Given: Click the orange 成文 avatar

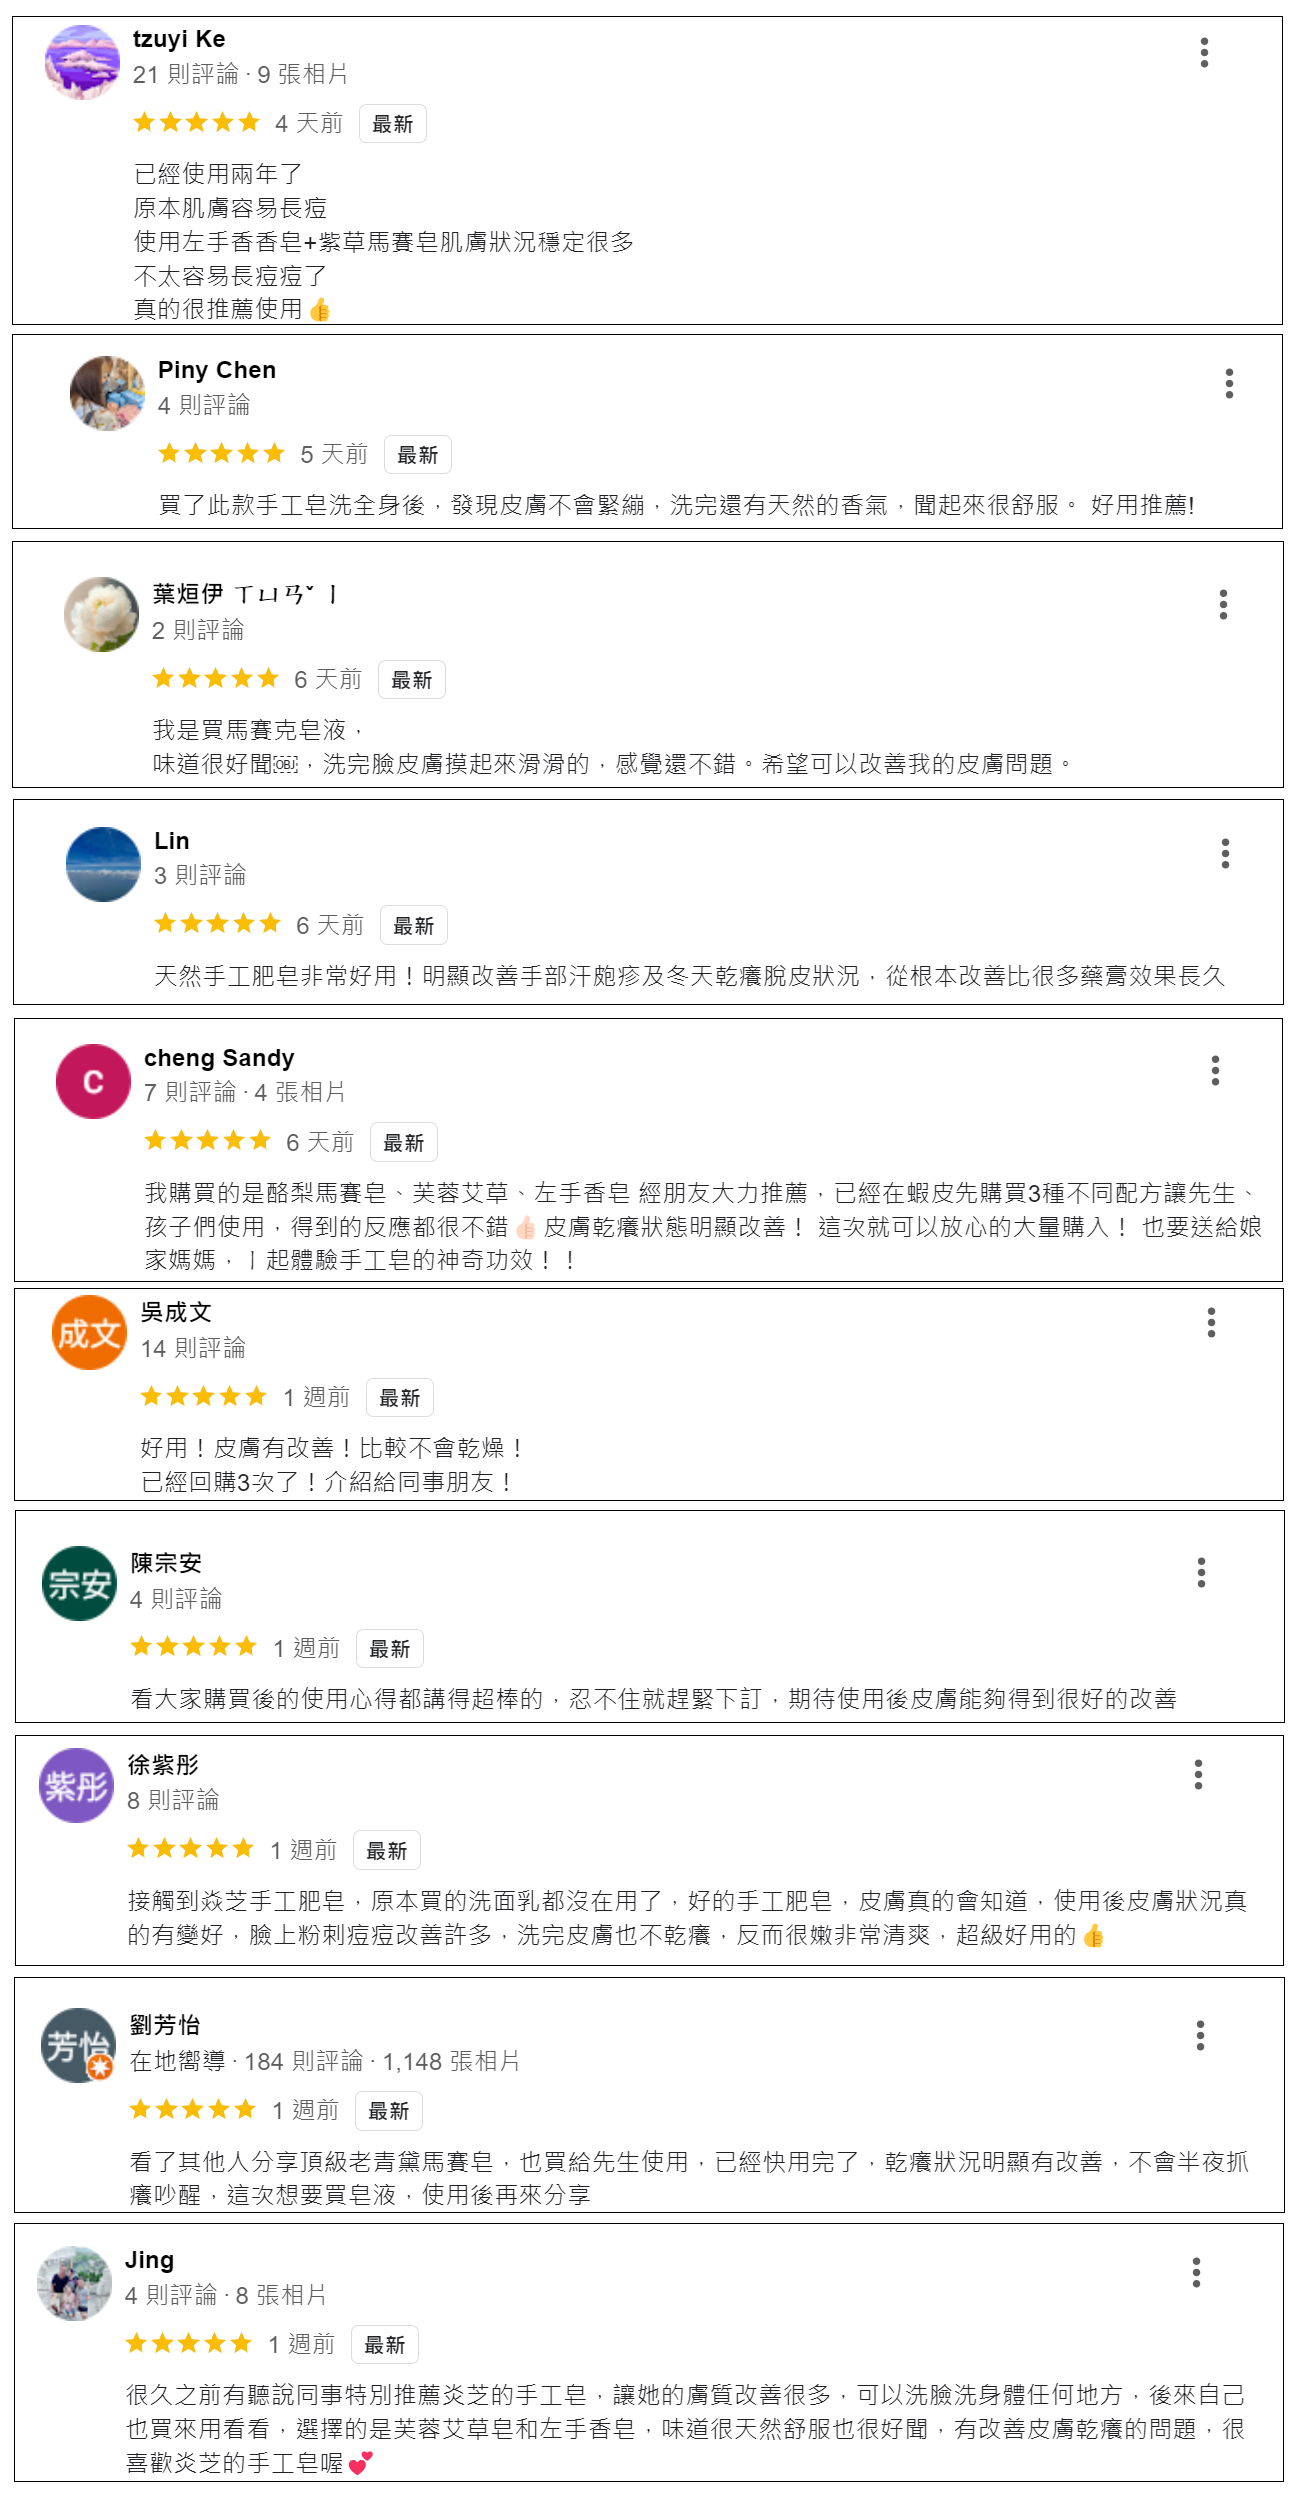Looking at the screenshot, I should 89,1332.
